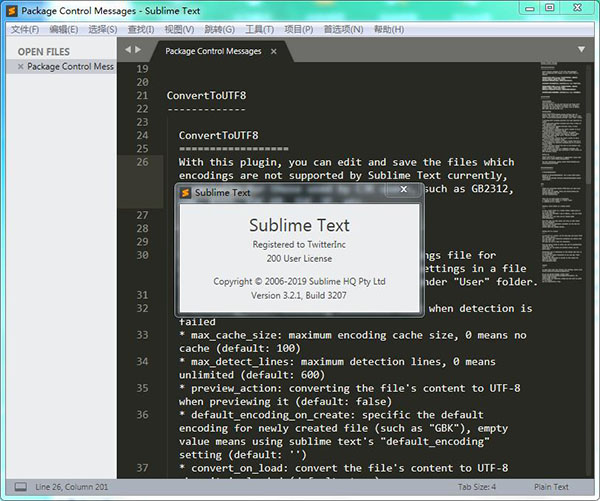Click line number 26 in gutter
Image resolution: width=600 pixels, height=501 pixels.
tap(142, 162)
